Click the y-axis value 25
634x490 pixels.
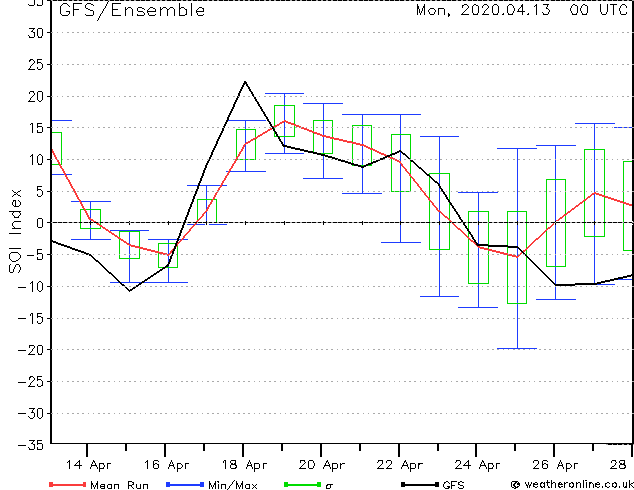[x=36, y=65]
